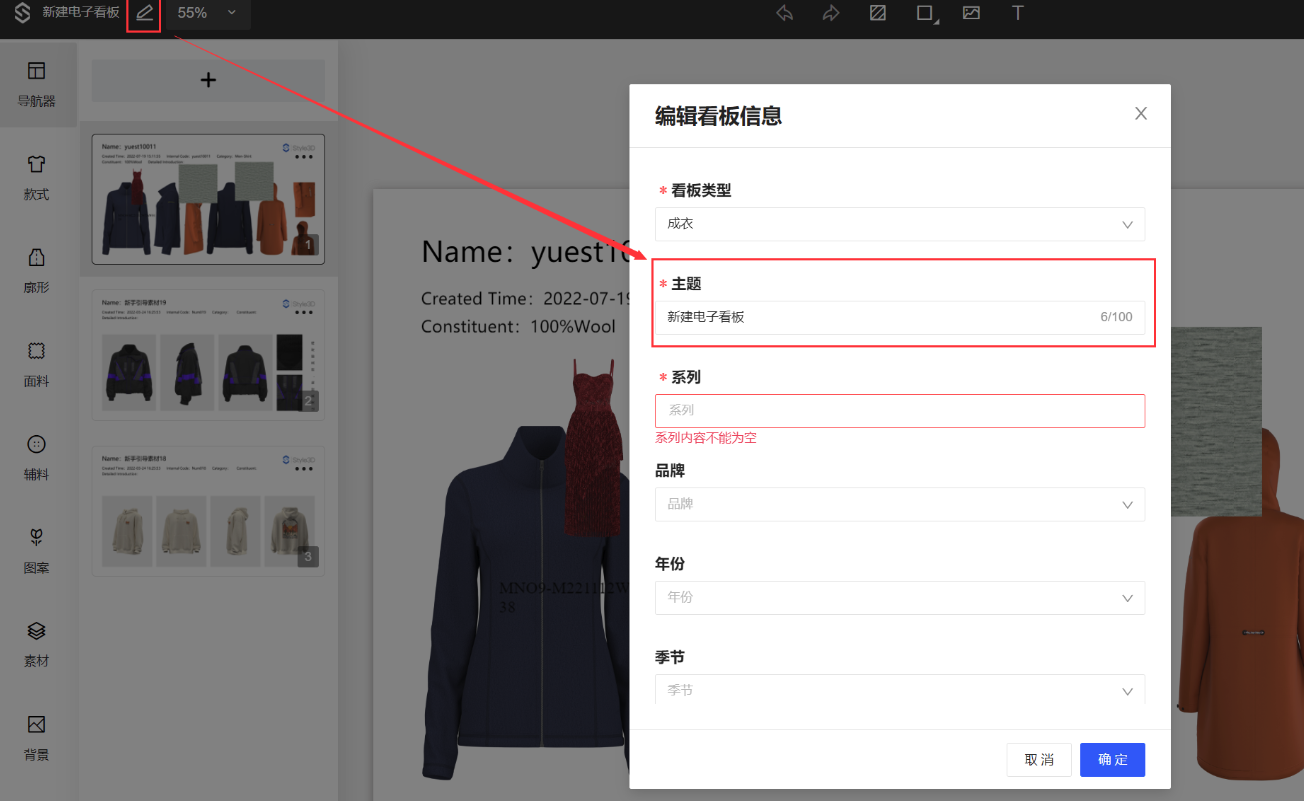Open the 图案 pattern panel
This screenshot has height=801, width=1304.
[x=37, y=550]
